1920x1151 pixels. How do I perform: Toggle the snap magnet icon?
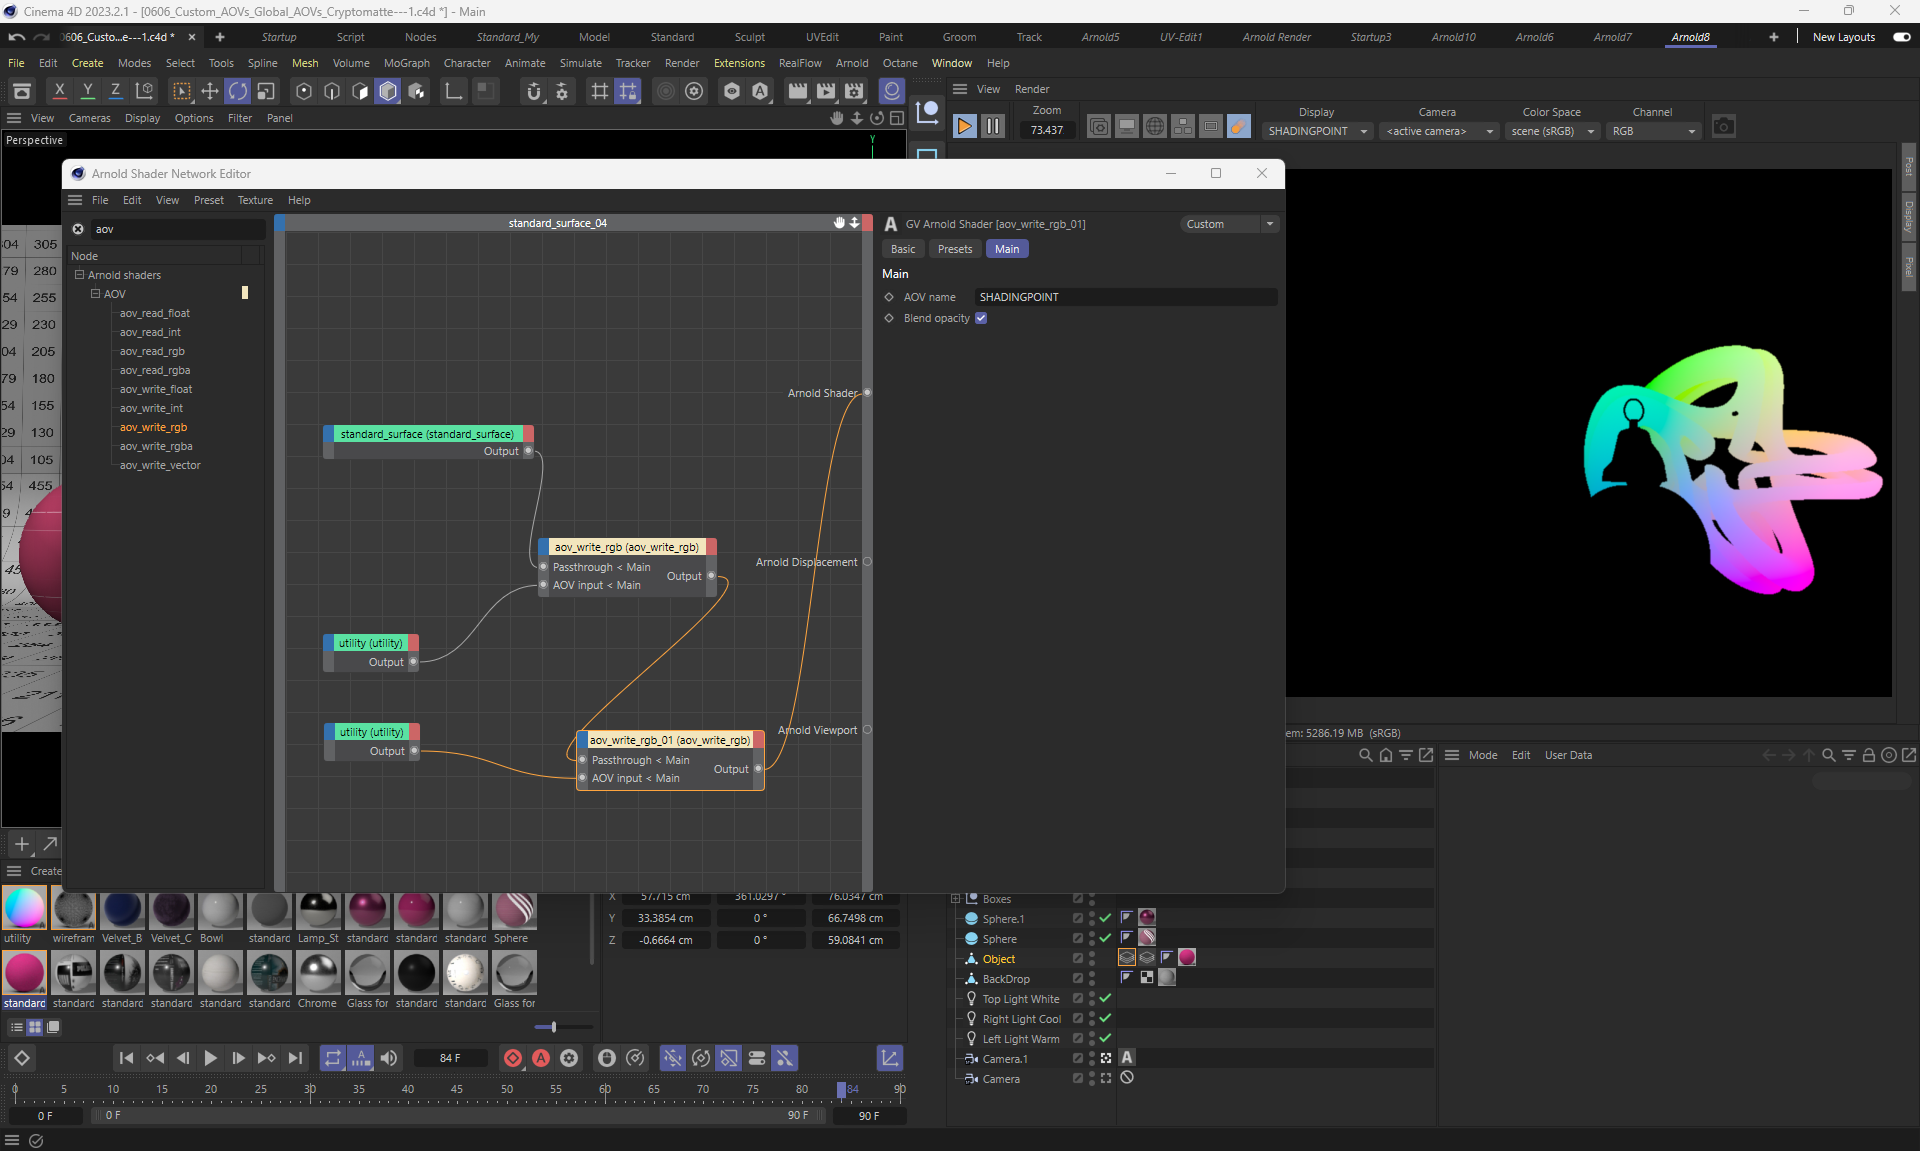(534, 92)
